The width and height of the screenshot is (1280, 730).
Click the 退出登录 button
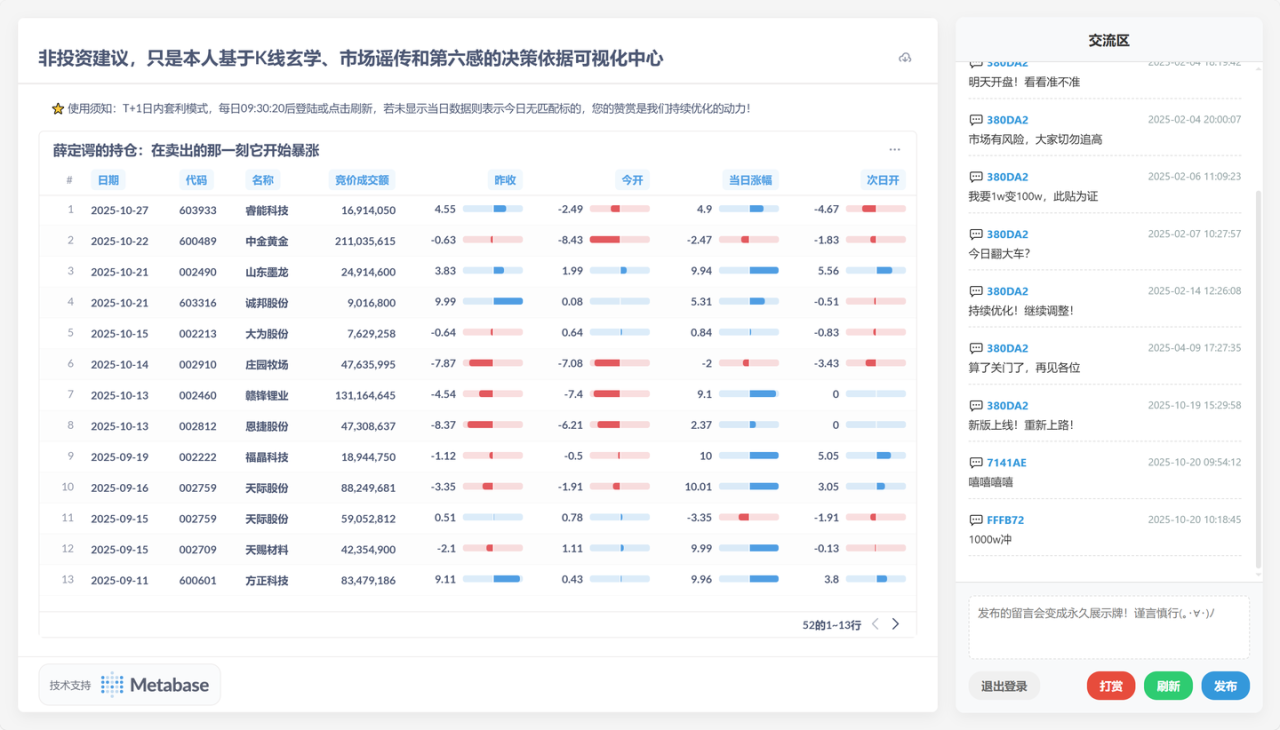pos(1004,686)
